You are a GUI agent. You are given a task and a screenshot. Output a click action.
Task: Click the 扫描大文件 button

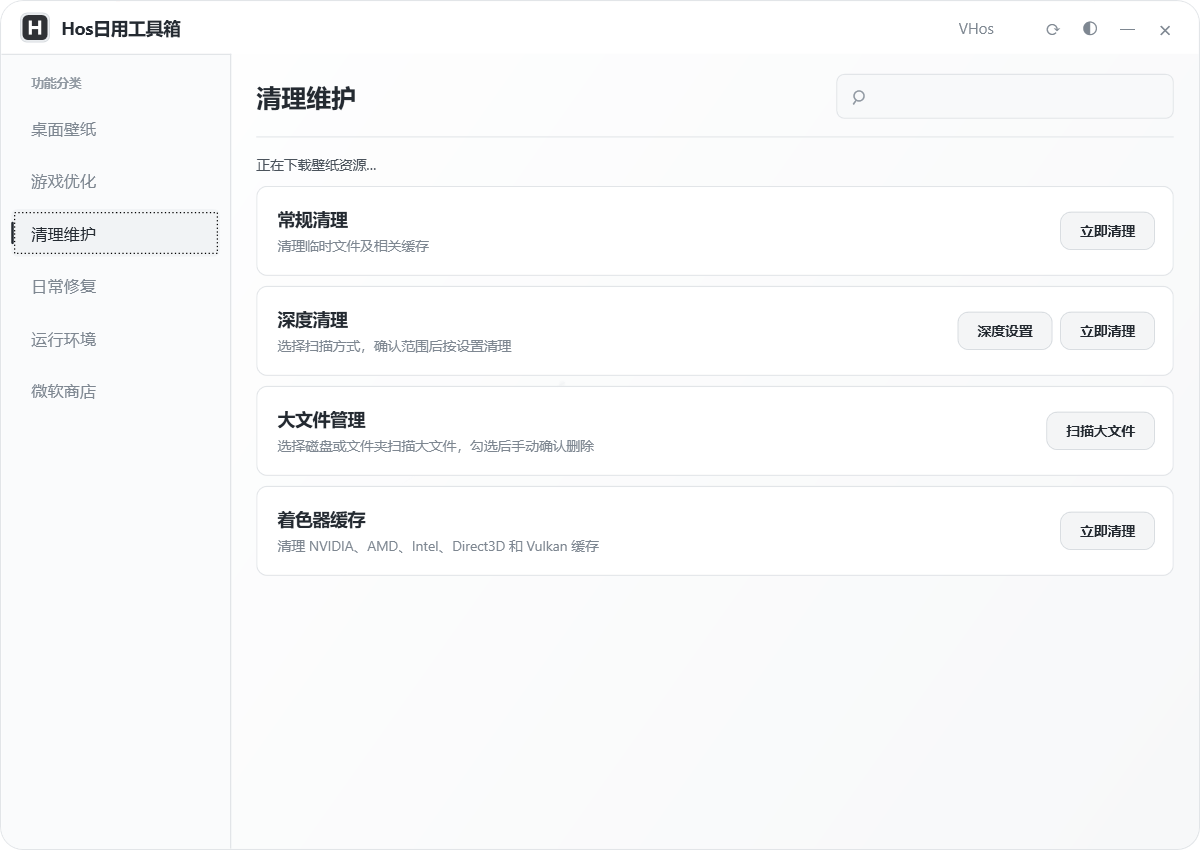coord(1100,431)
